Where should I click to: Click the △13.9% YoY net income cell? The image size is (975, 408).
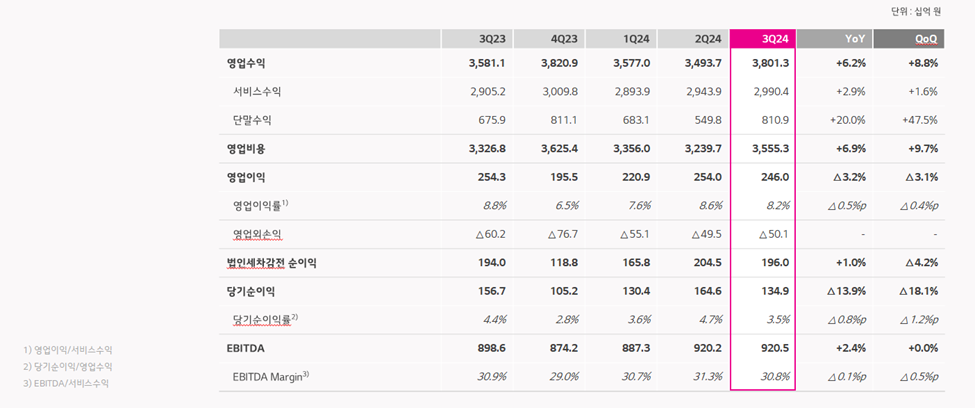click(x=848, y=292)
